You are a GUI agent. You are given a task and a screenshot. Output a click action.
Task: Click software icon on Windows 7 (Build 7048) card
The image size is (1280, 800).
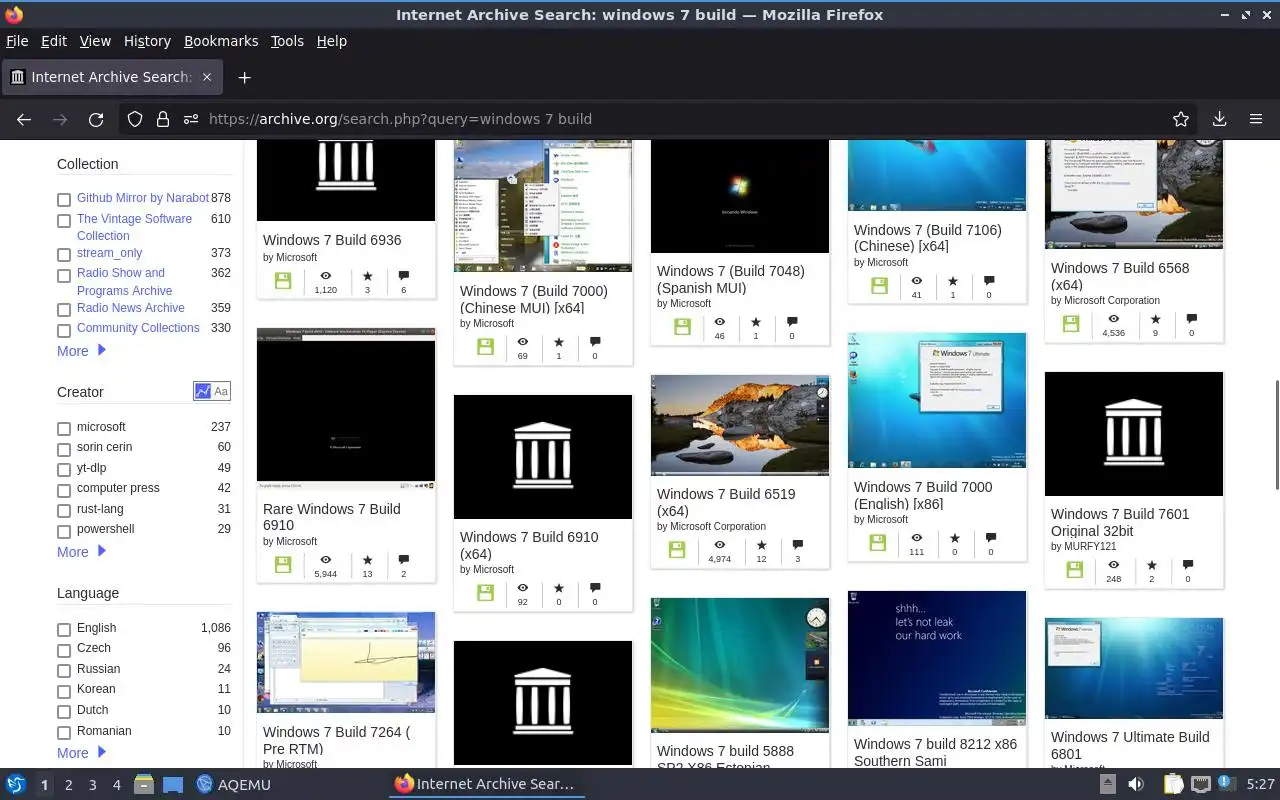[x=683, y=327]
